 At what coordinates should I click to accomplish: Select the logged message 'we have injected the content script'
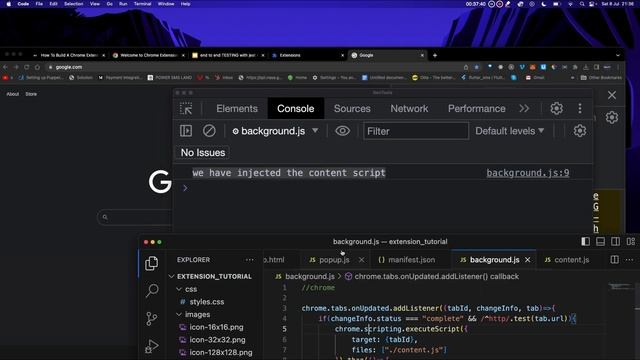pyautogui.click(x=289, y=173)
